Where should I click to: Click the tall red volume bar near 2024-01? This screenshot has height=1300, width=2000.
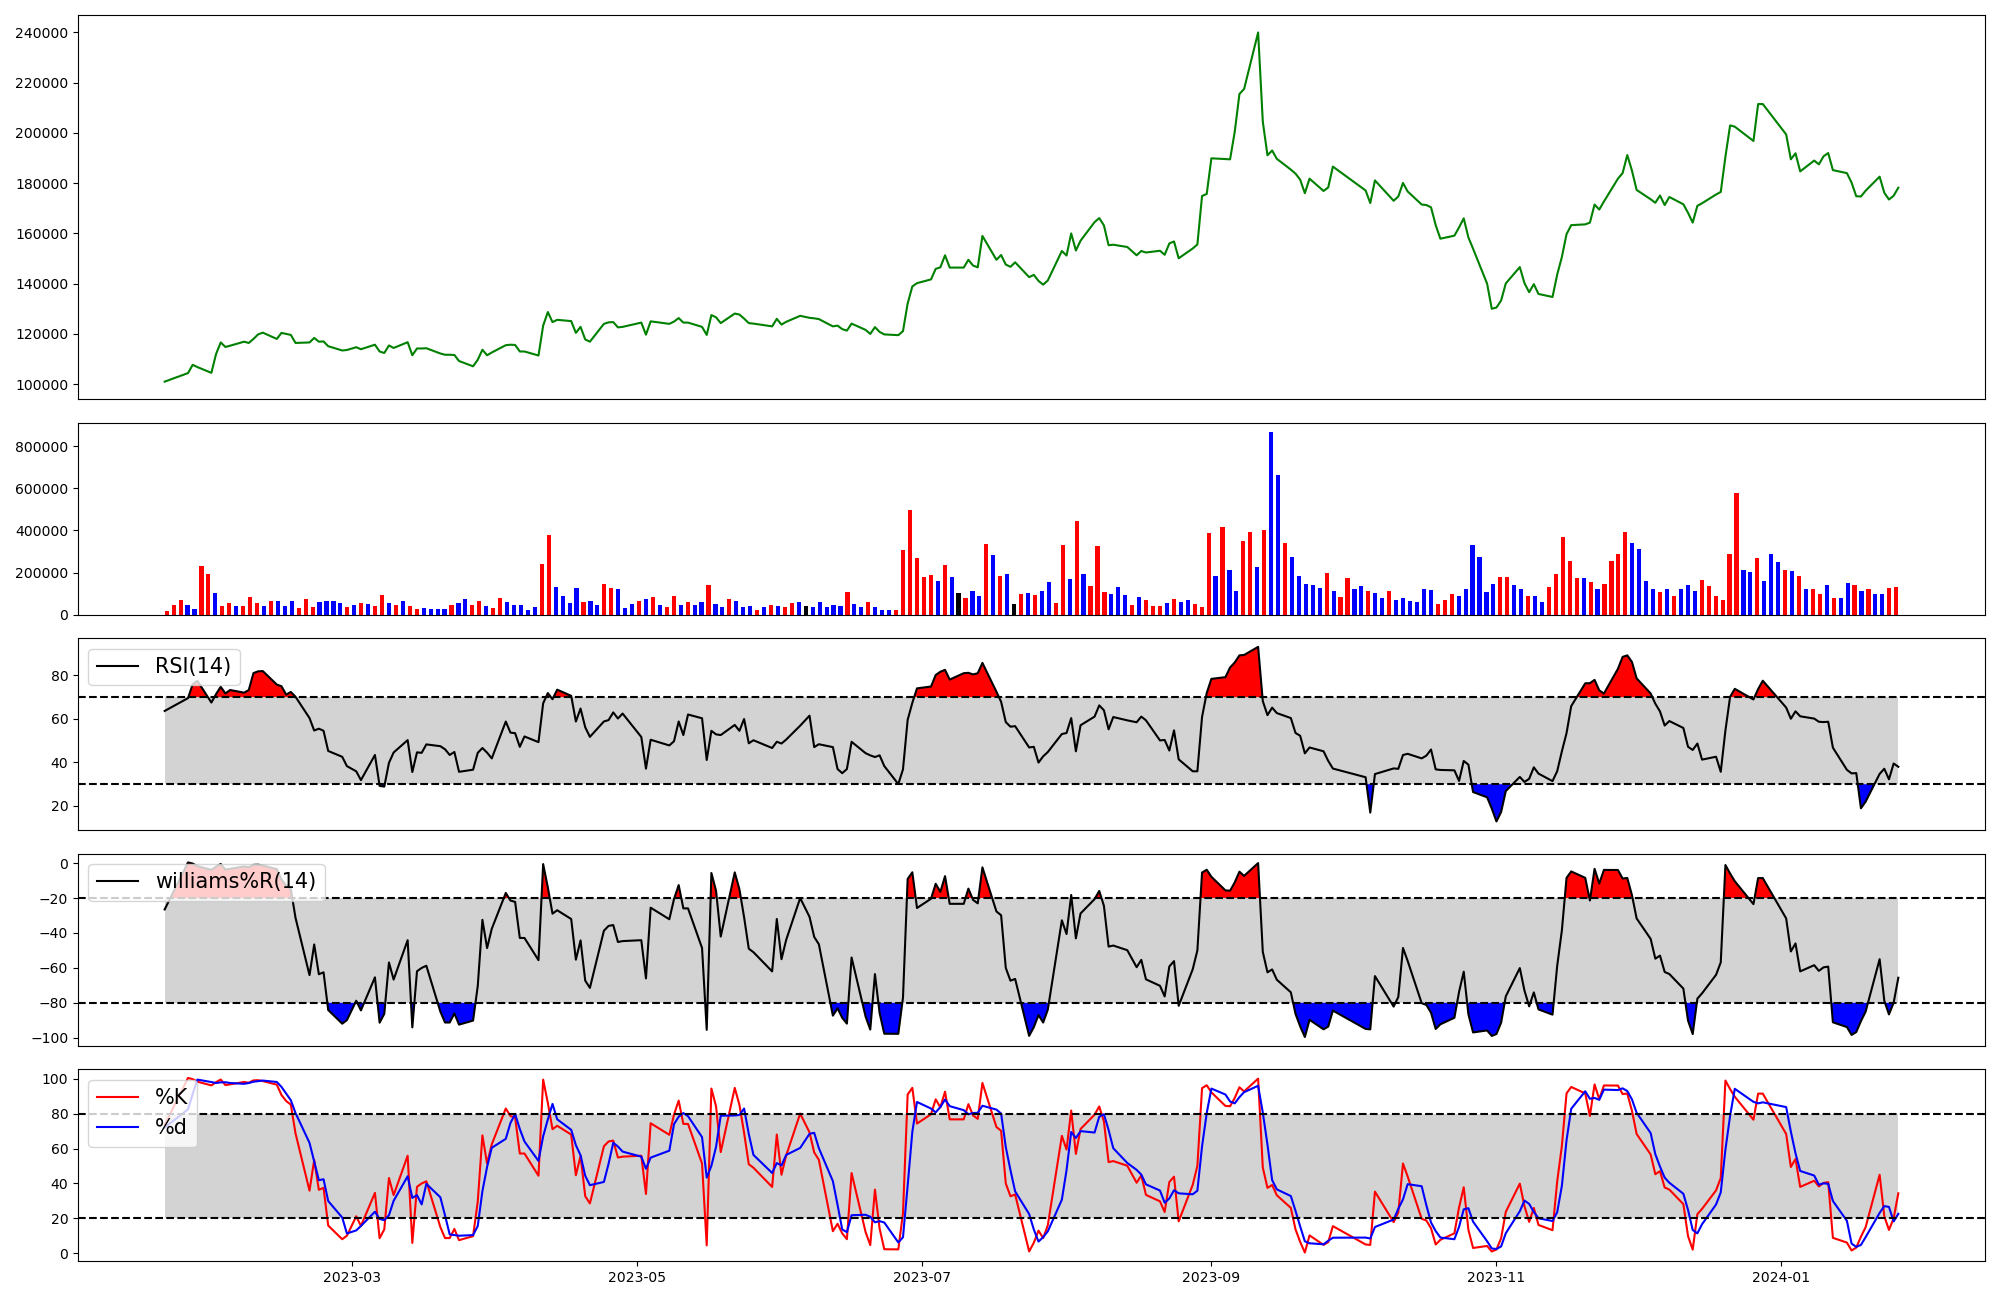click(1736, 553)
